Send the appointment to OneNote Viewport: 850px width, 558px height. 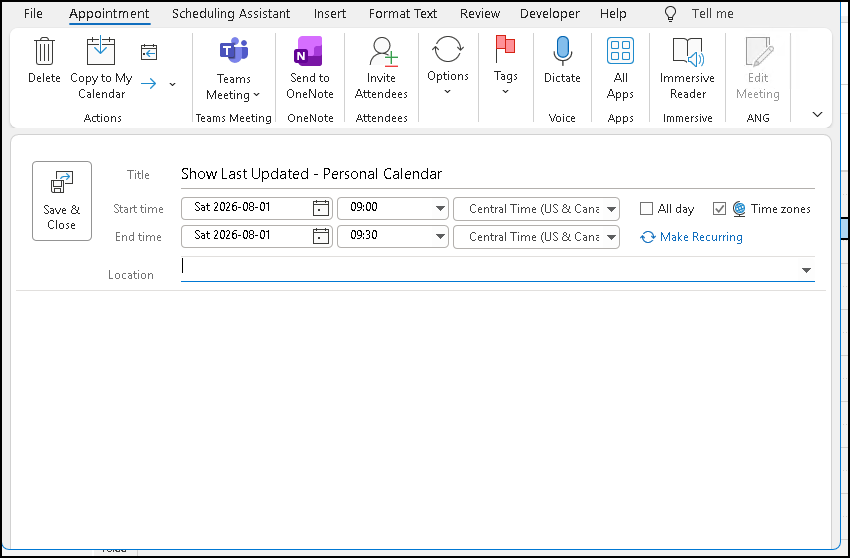[310, 68]
